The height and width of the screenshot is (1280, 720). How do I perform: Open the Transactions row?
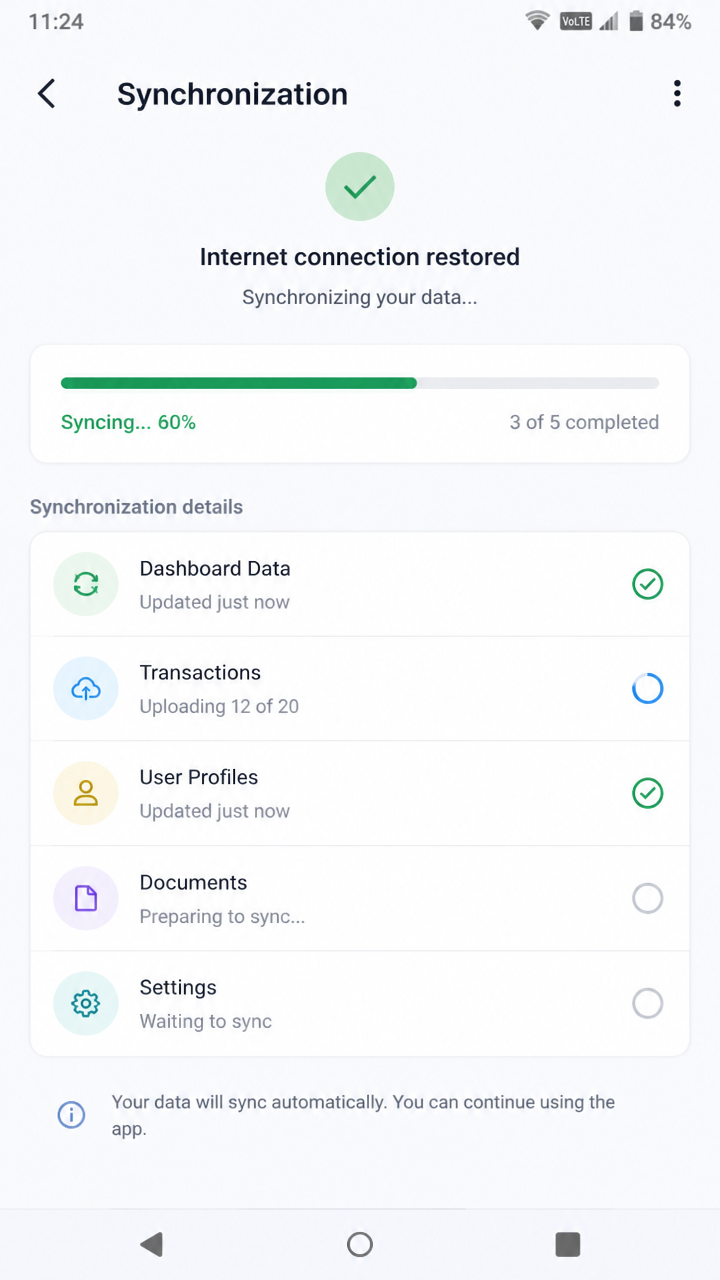click(x=360, y=689)
